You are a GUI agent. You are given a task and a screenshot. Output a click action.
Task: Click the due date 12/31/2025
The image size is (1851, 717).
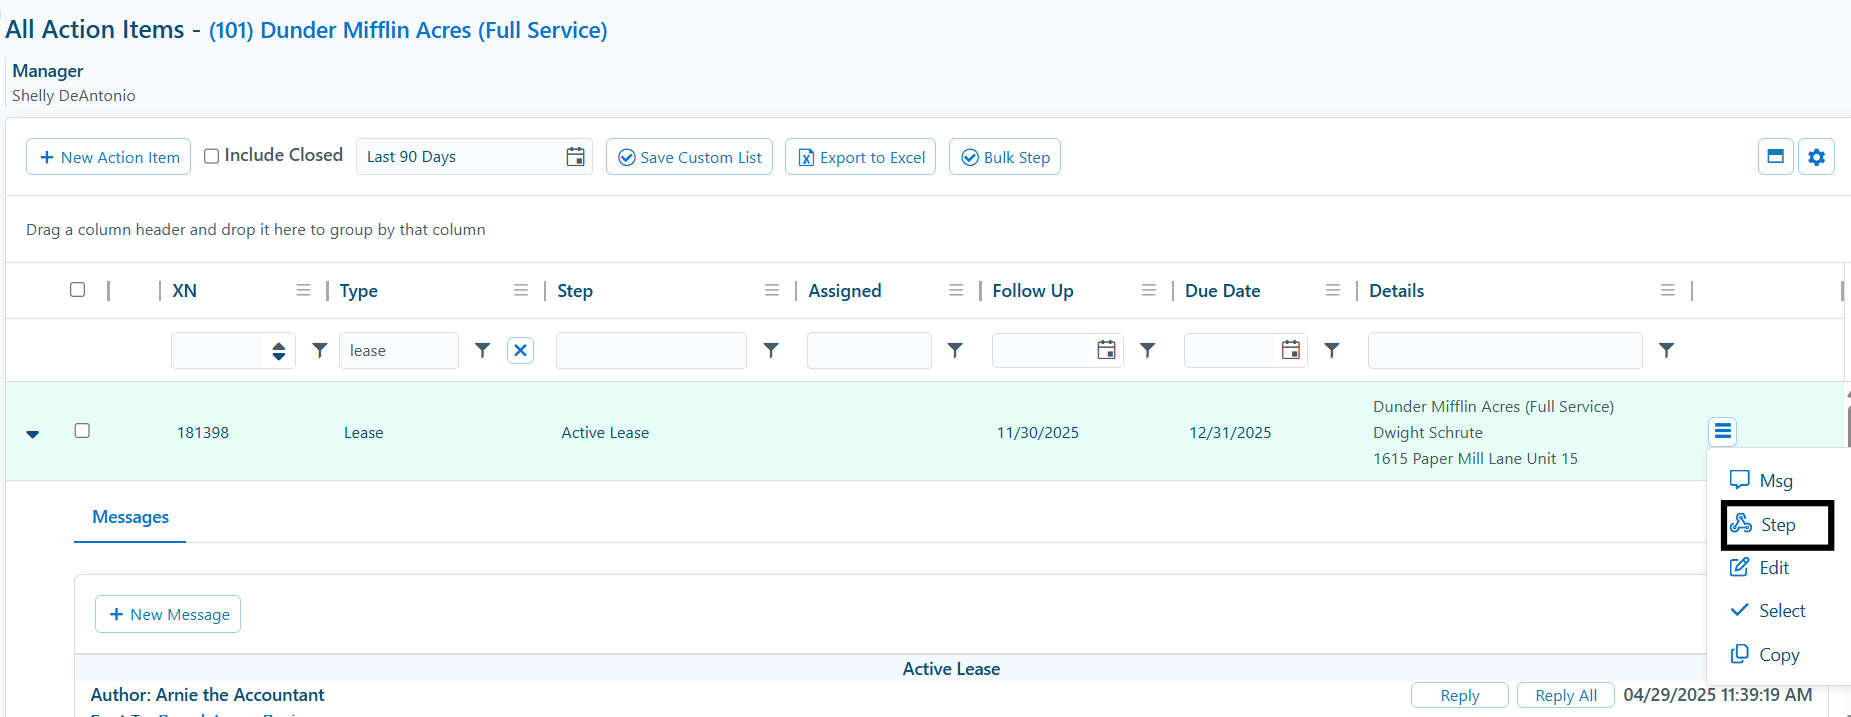pyautogui.click(x=1230, y=433)
